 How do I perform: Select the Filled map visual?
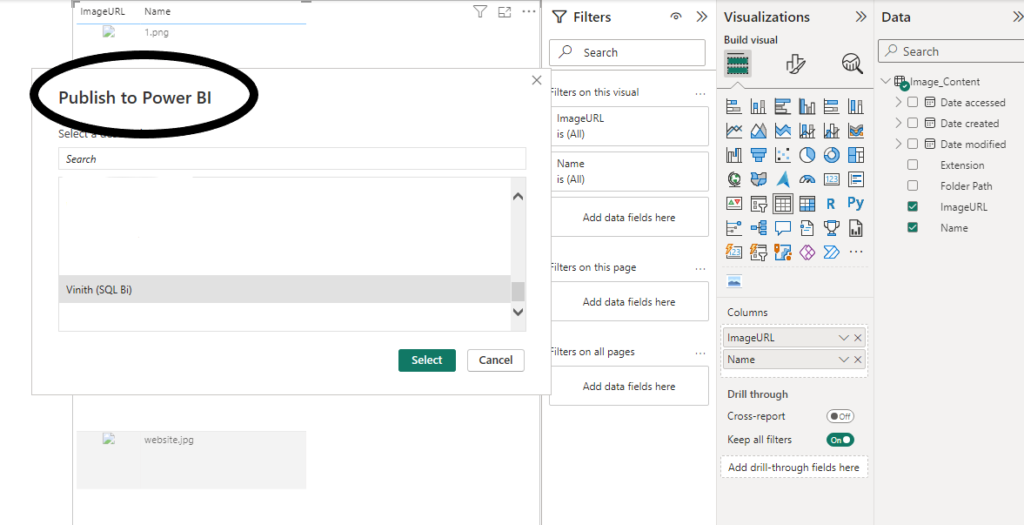(758, 179)
